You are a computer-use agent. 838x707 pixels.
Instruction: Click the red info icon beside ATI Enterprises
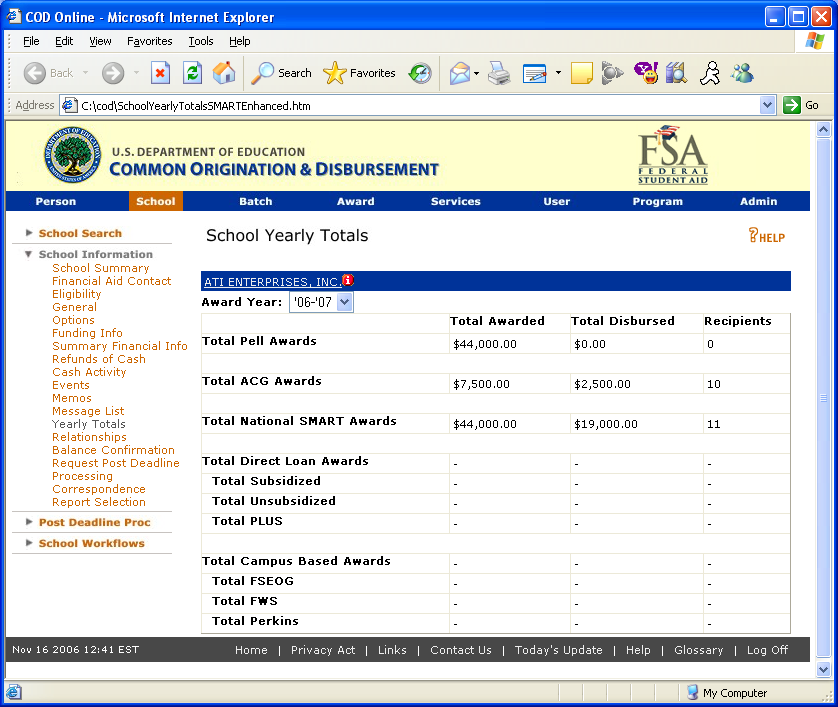tap(347, 281)
